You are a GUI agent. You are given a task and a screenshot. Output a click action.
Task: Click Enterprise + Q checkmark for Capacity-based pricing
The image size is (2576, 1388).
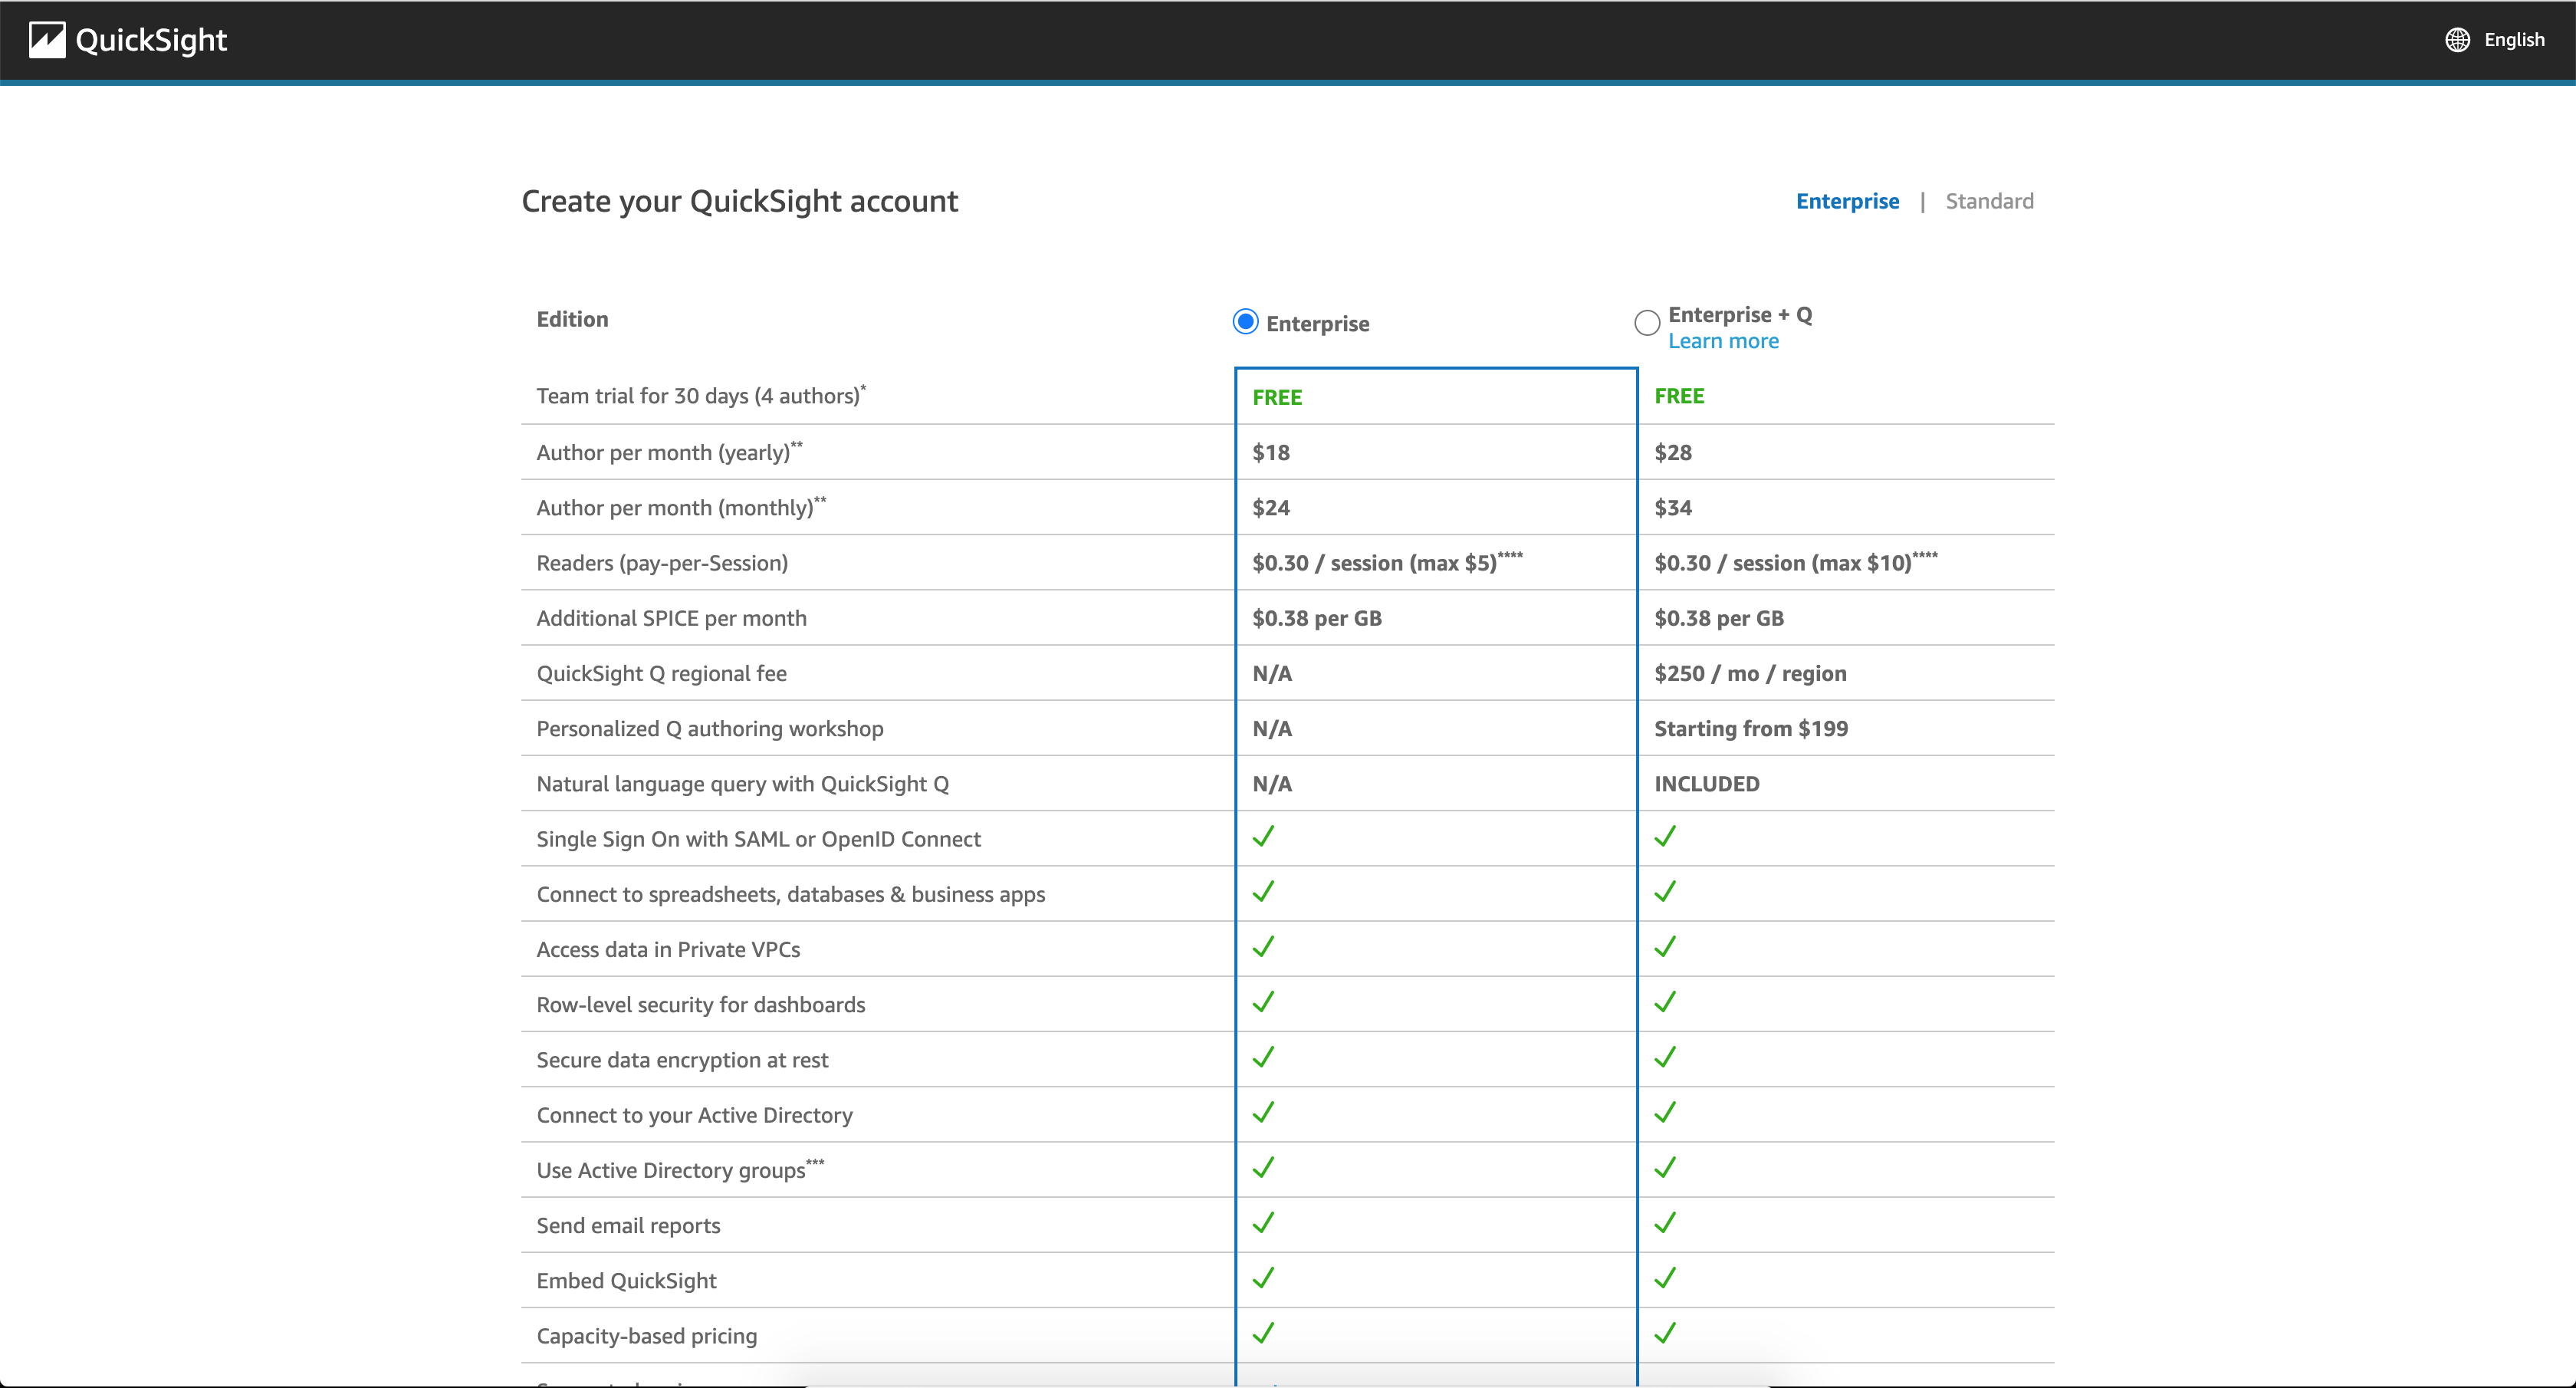click(x=1665, y=1333)
